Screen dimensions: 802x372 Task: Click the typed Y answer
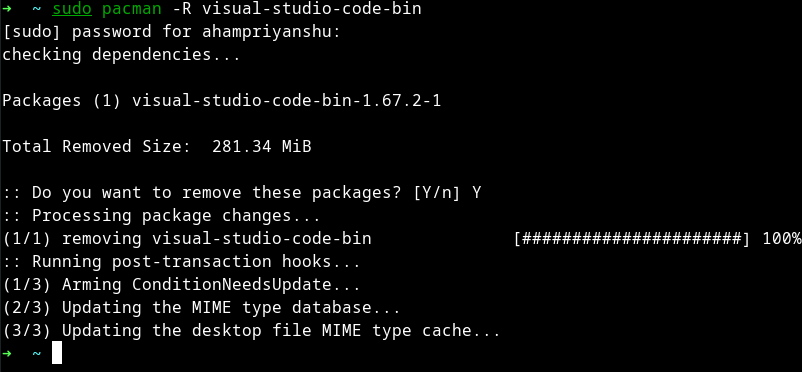pyautogui.click(x=477, y=193)
